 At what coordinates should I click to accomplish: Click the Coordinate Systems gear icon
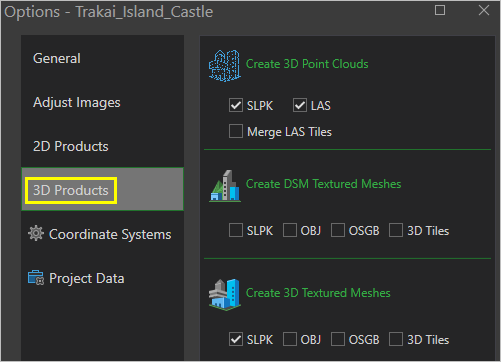click(x=36, y=233)
